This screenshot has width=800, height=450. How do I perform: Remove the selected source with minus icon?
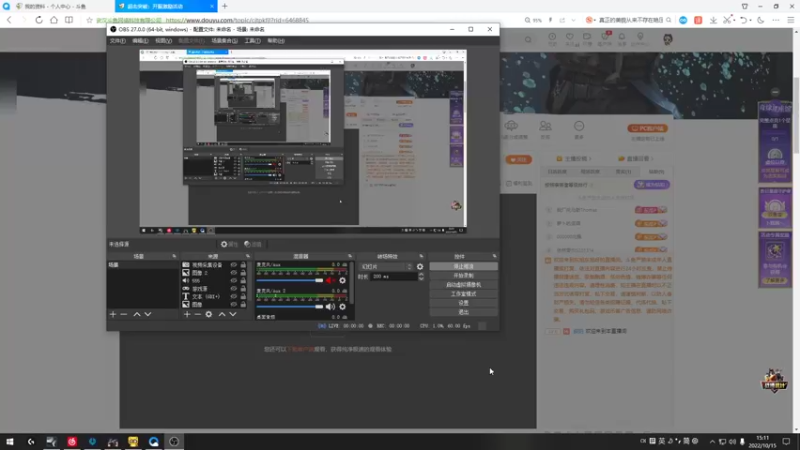[197, 314]
